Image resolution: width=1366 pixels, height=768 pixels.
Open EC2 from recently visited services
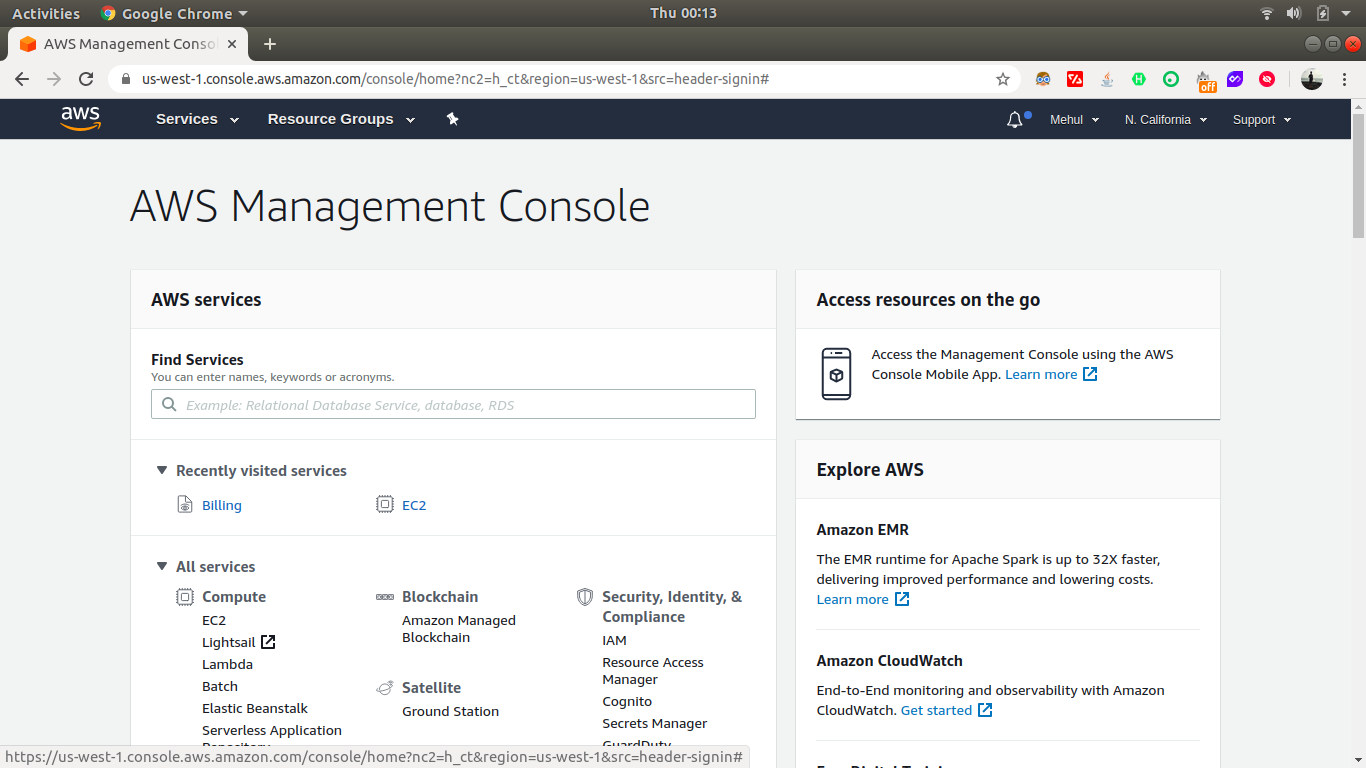[414, 505]
